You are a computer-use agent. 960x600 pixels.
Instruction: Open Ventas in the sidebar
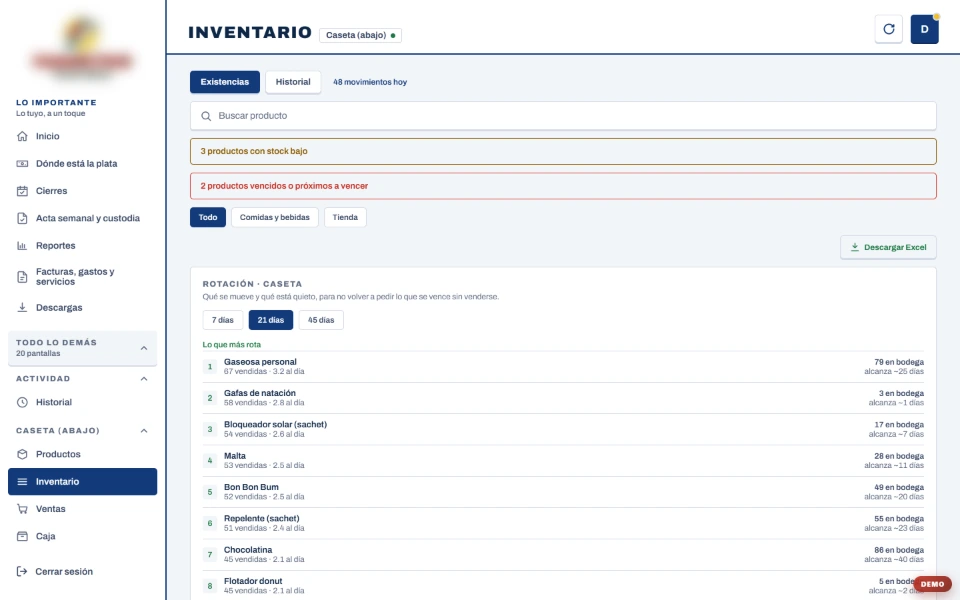click(82, 509)
